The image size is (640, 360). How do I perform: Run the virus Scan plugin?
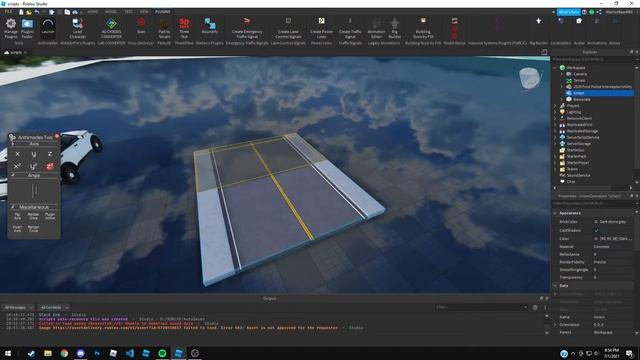point(141,26)
